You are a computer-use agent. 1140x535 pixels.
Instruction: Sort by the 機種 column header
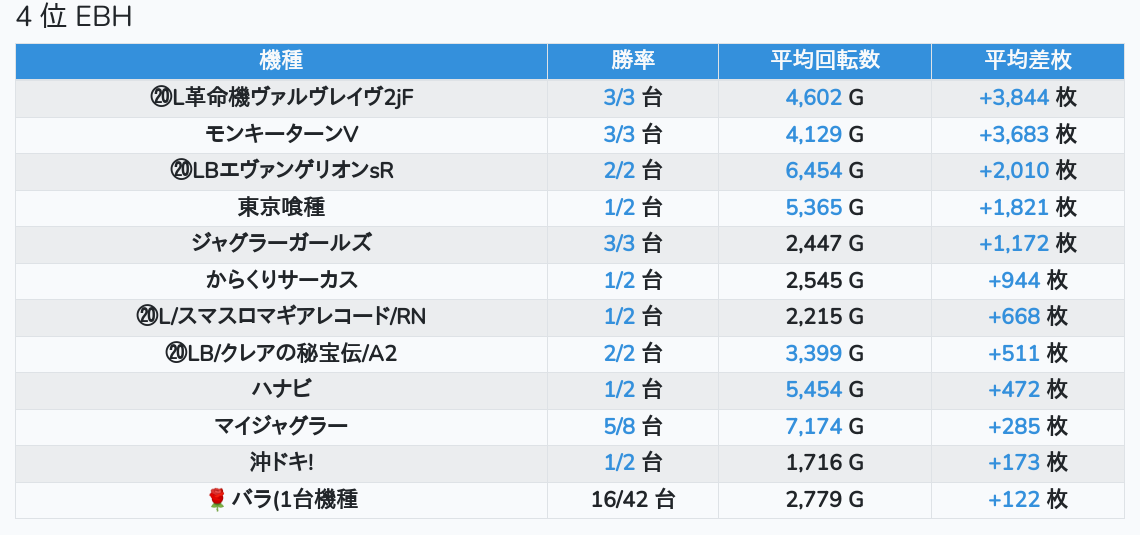[x=281, y=60]
